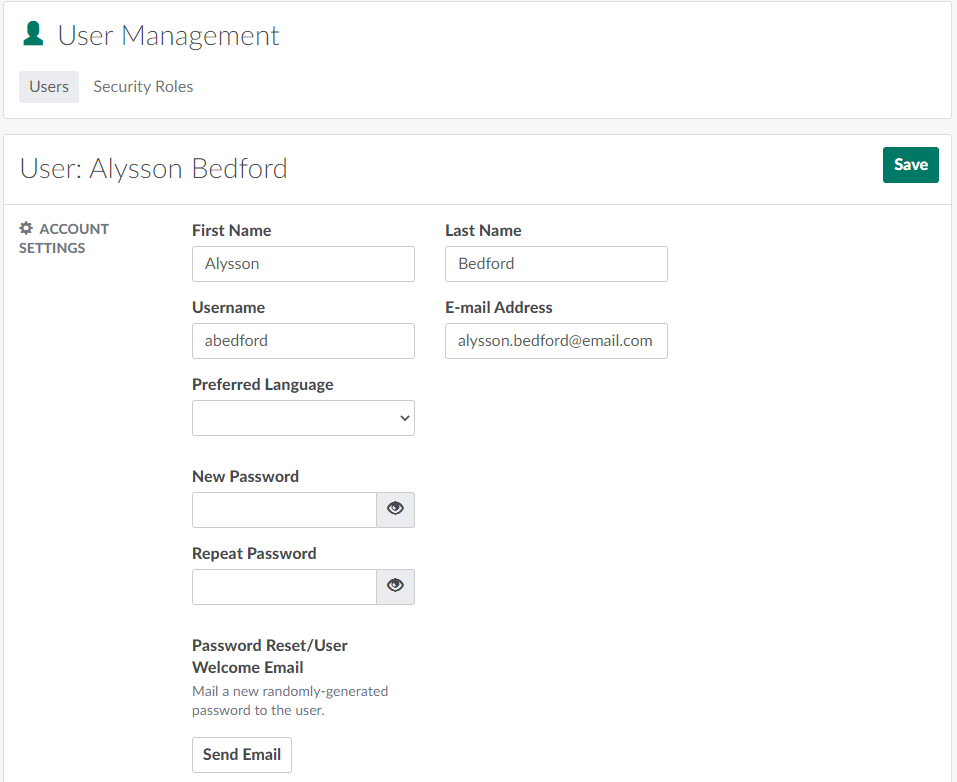Click the User Management page title
Screen dimensions: 957x782
(x=168, y=36)
